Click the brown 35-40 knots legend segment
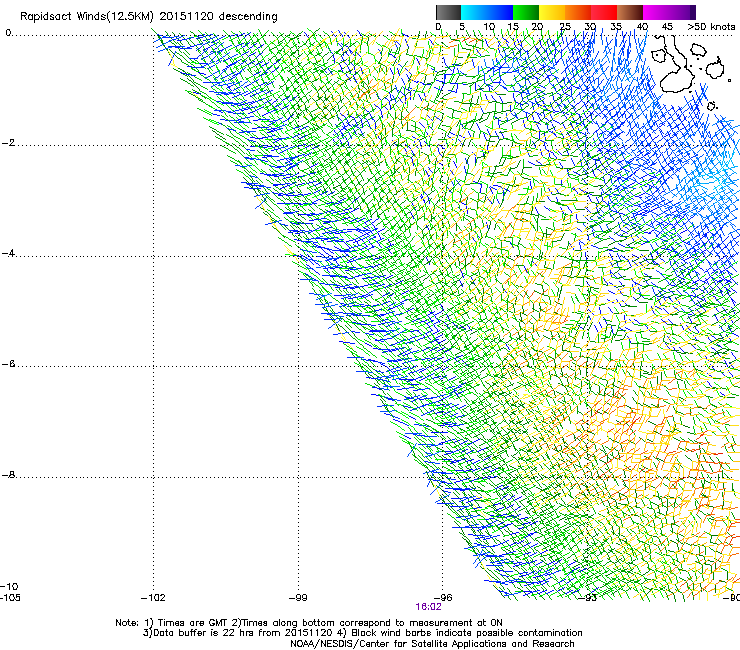 630,12
